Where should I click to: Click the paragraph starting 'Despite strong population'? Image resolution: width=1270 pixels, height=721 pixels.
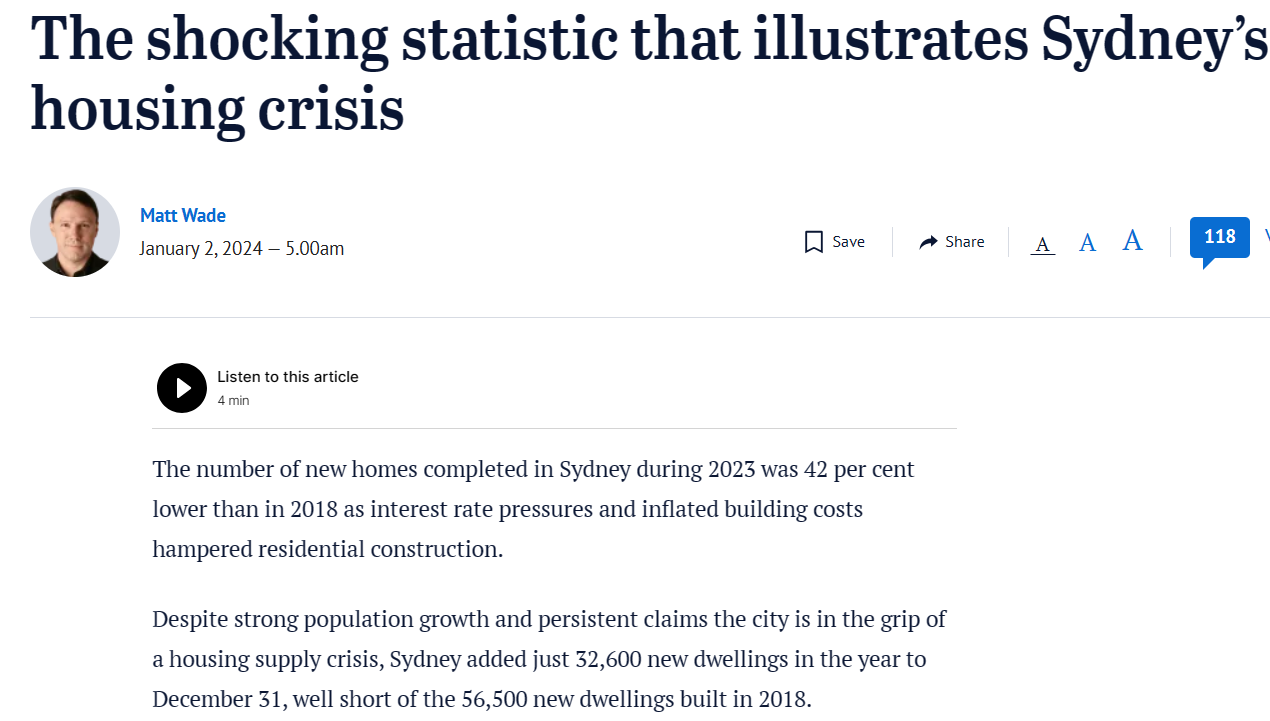click(549, 659)
